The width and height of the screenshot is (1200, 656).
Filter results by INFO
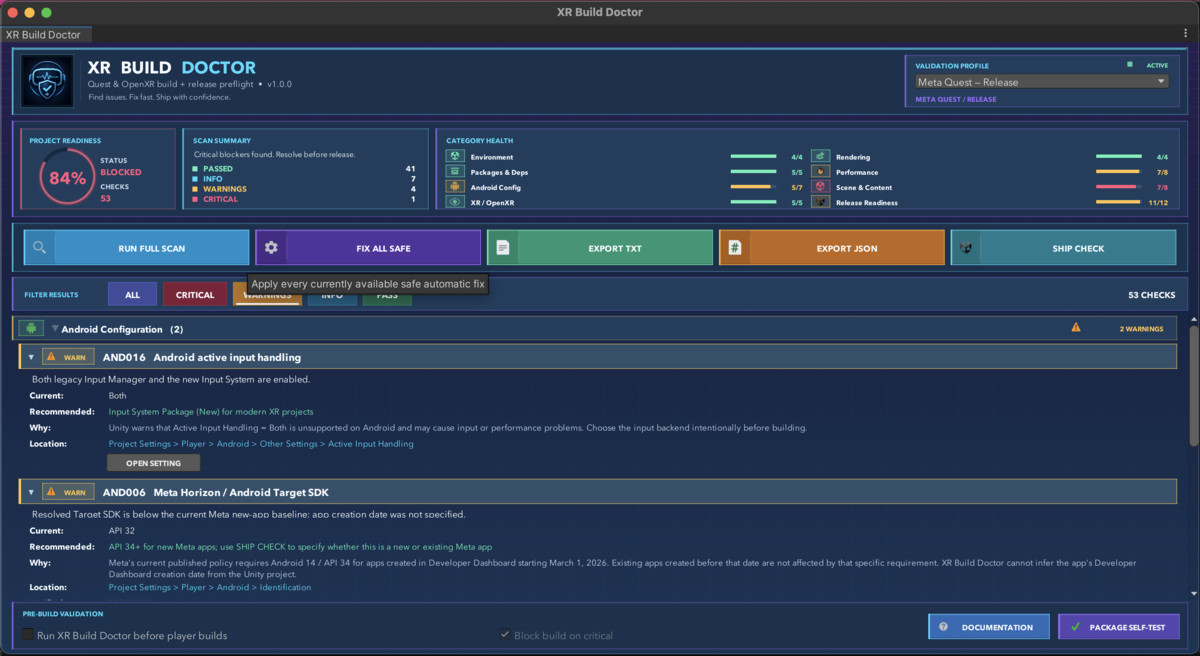coord(332,294)
